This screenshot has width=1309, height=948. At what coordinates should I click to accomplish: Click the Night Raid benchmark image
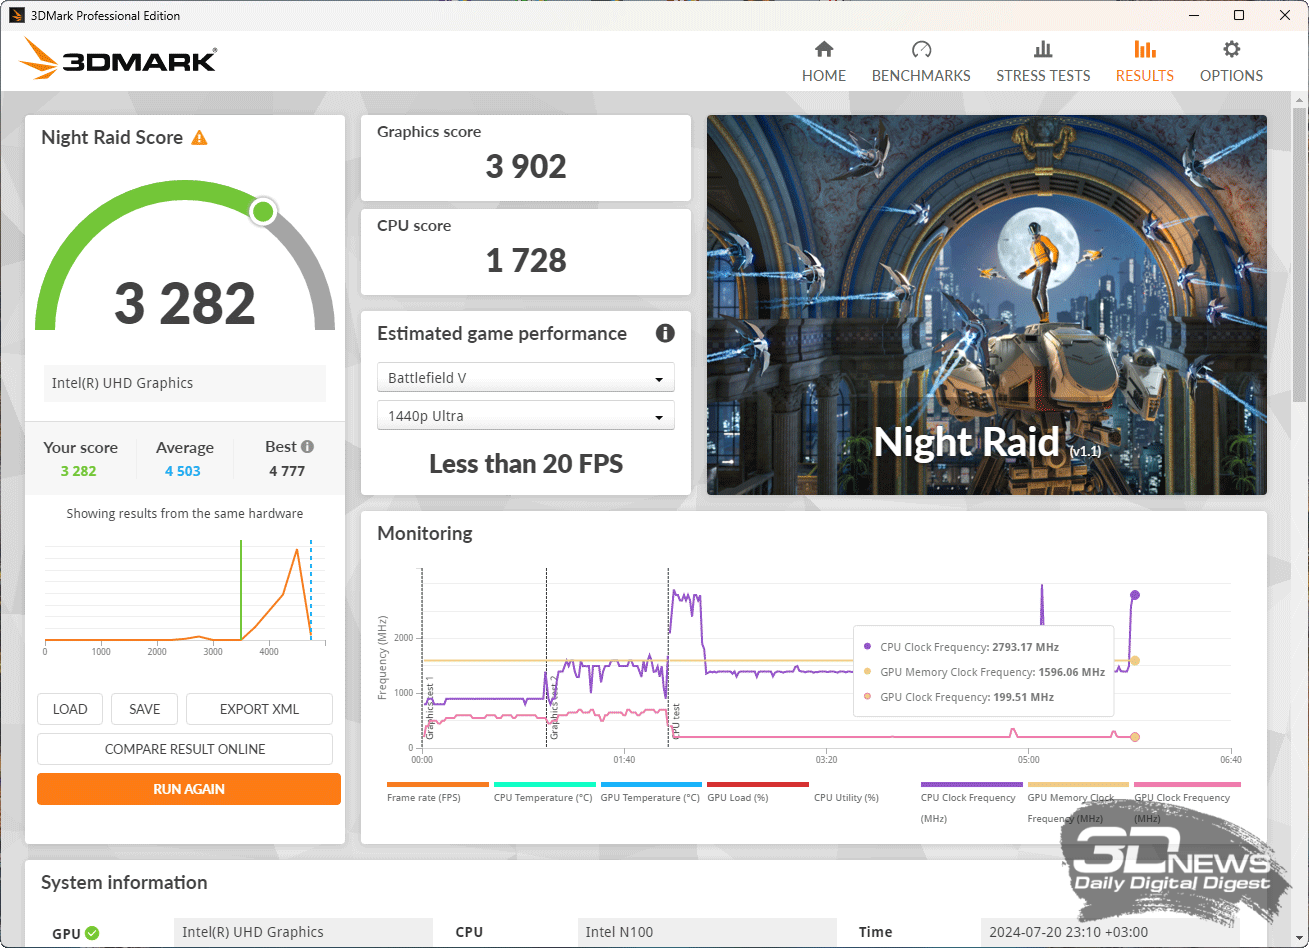(x=987, y=305)
